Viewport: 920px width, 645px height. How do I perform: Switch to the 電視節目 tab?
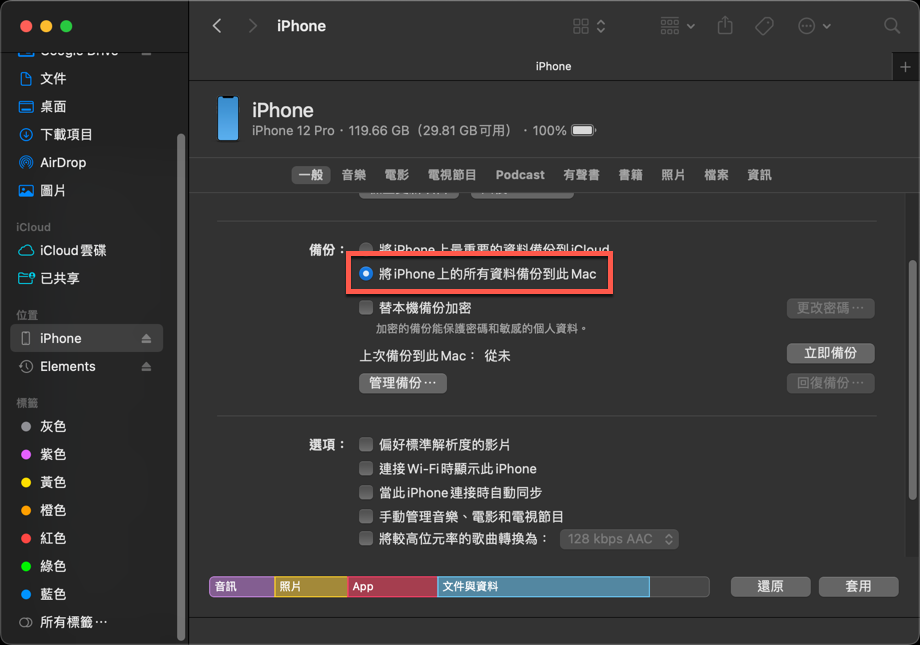click(x=452, y=175)
